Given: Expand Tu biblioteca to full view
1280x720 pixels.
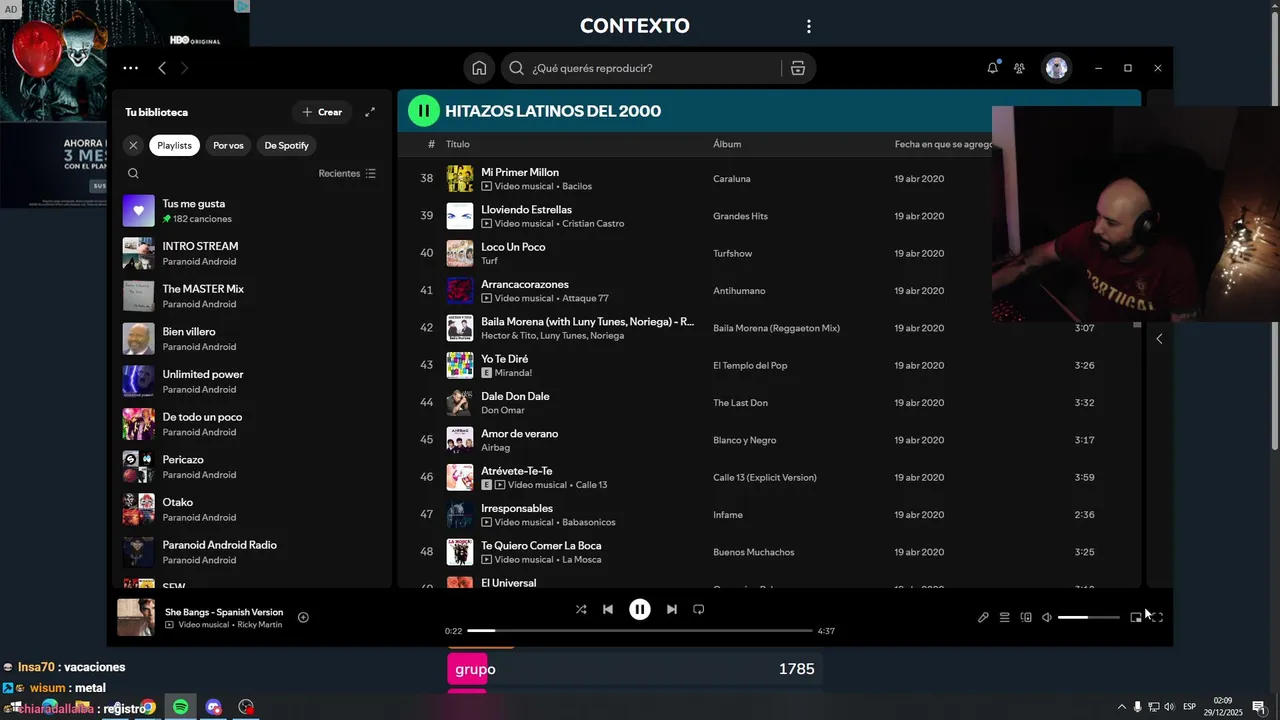Looking at the screenshot, I should (x=370, y=112).
